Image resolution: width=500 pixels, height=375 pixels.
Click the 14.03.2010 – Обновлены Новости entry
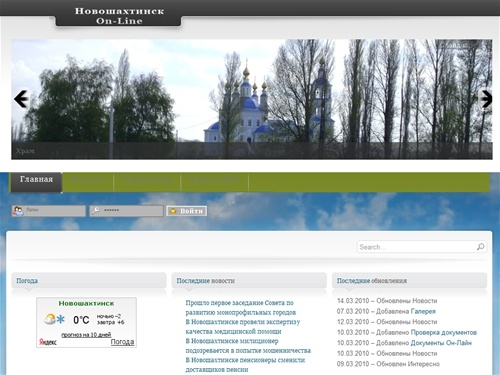tap(387, 301)
